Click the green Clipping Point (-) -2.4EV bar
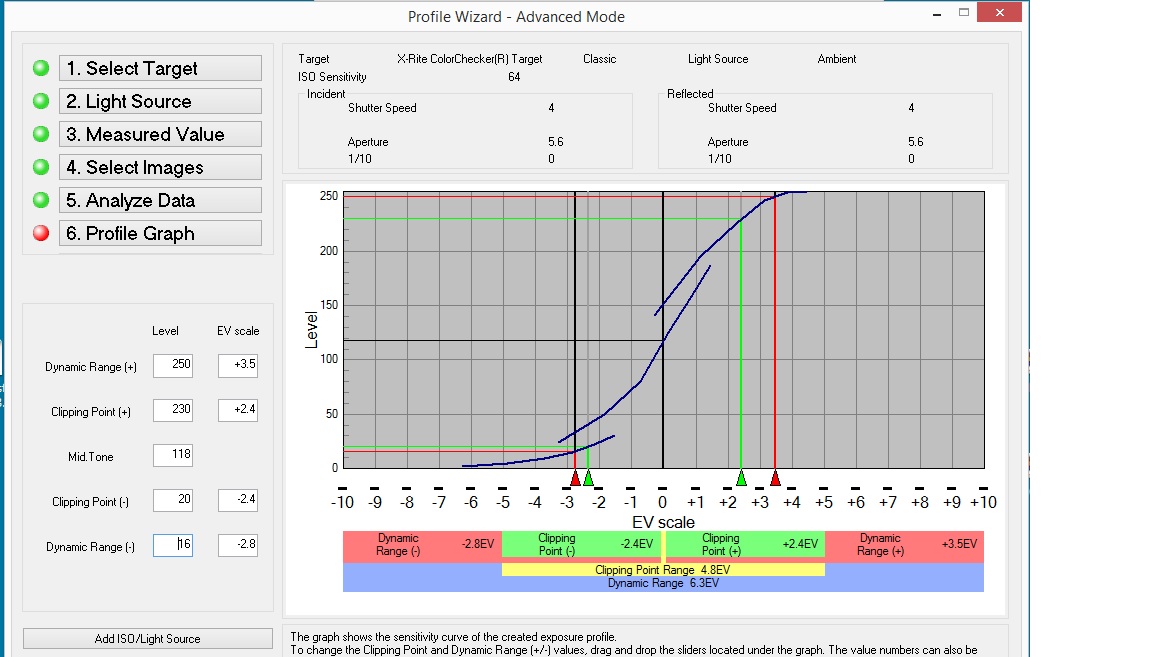This screenshot has height=657, width=1152. coord(581,545)
